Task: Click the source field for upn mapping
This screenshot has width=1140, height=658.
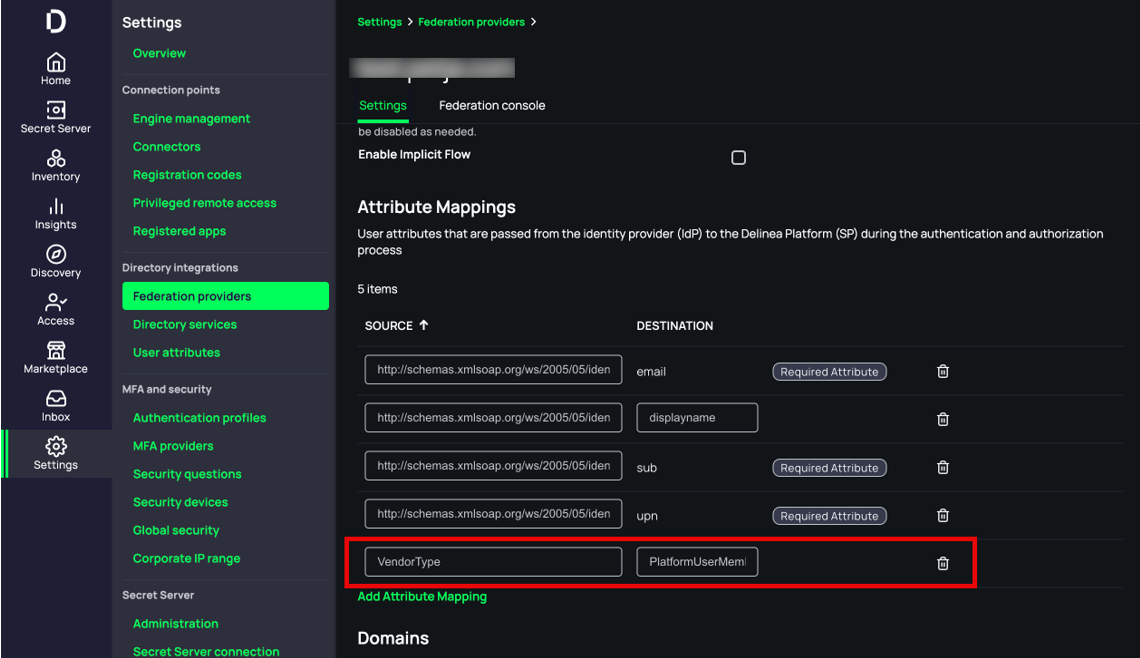Action: click(493, 513)
